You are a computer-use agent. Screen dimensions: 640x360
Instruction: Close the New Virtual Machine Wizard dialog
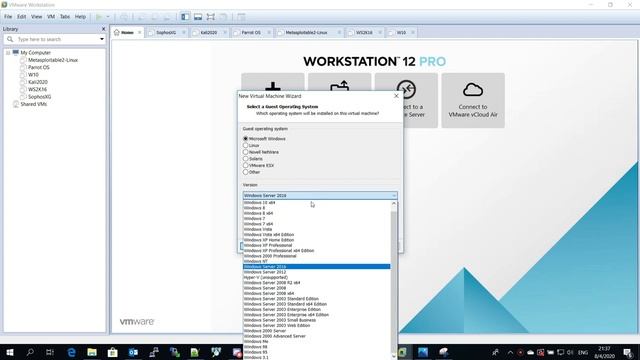[x=396, y=96]
